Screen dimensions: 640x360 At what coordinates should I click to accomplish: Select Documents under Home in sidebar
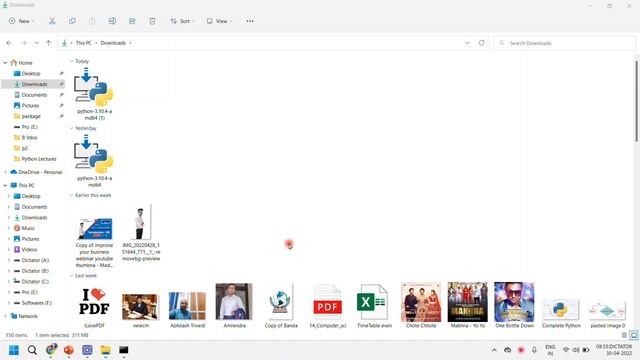coord(33,95)
